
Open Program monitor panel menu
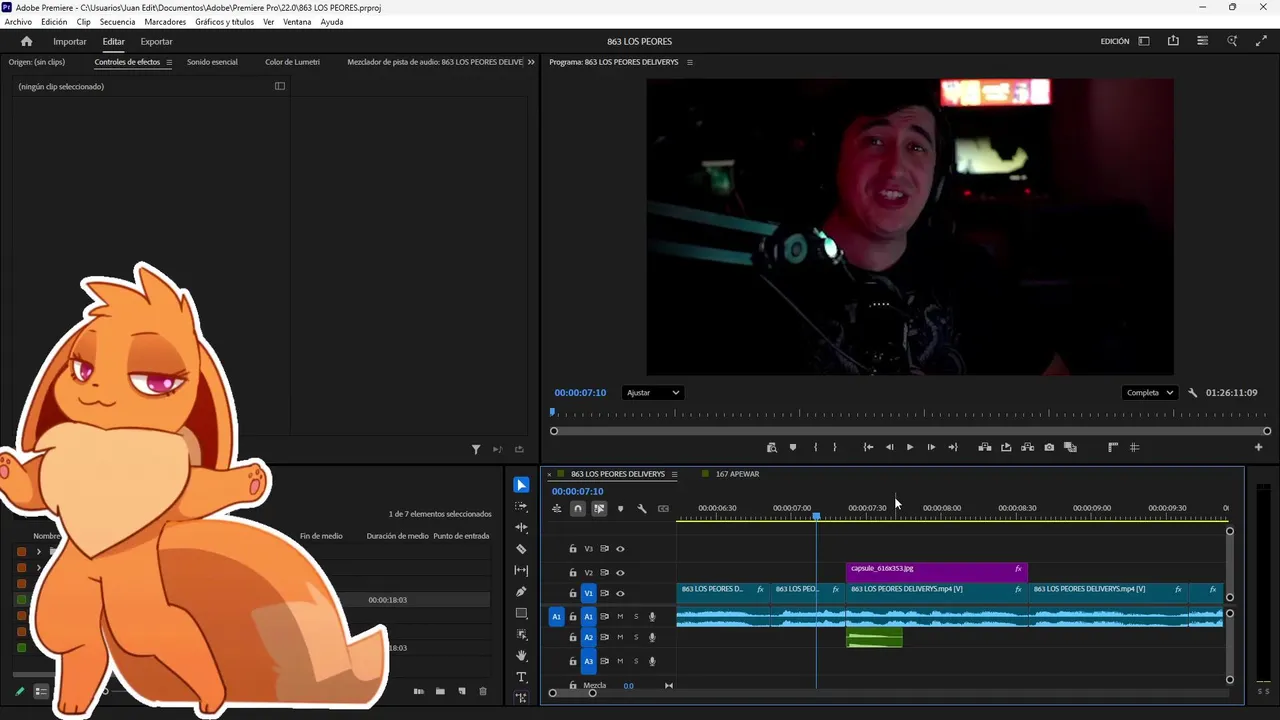[x=689, y=62]
